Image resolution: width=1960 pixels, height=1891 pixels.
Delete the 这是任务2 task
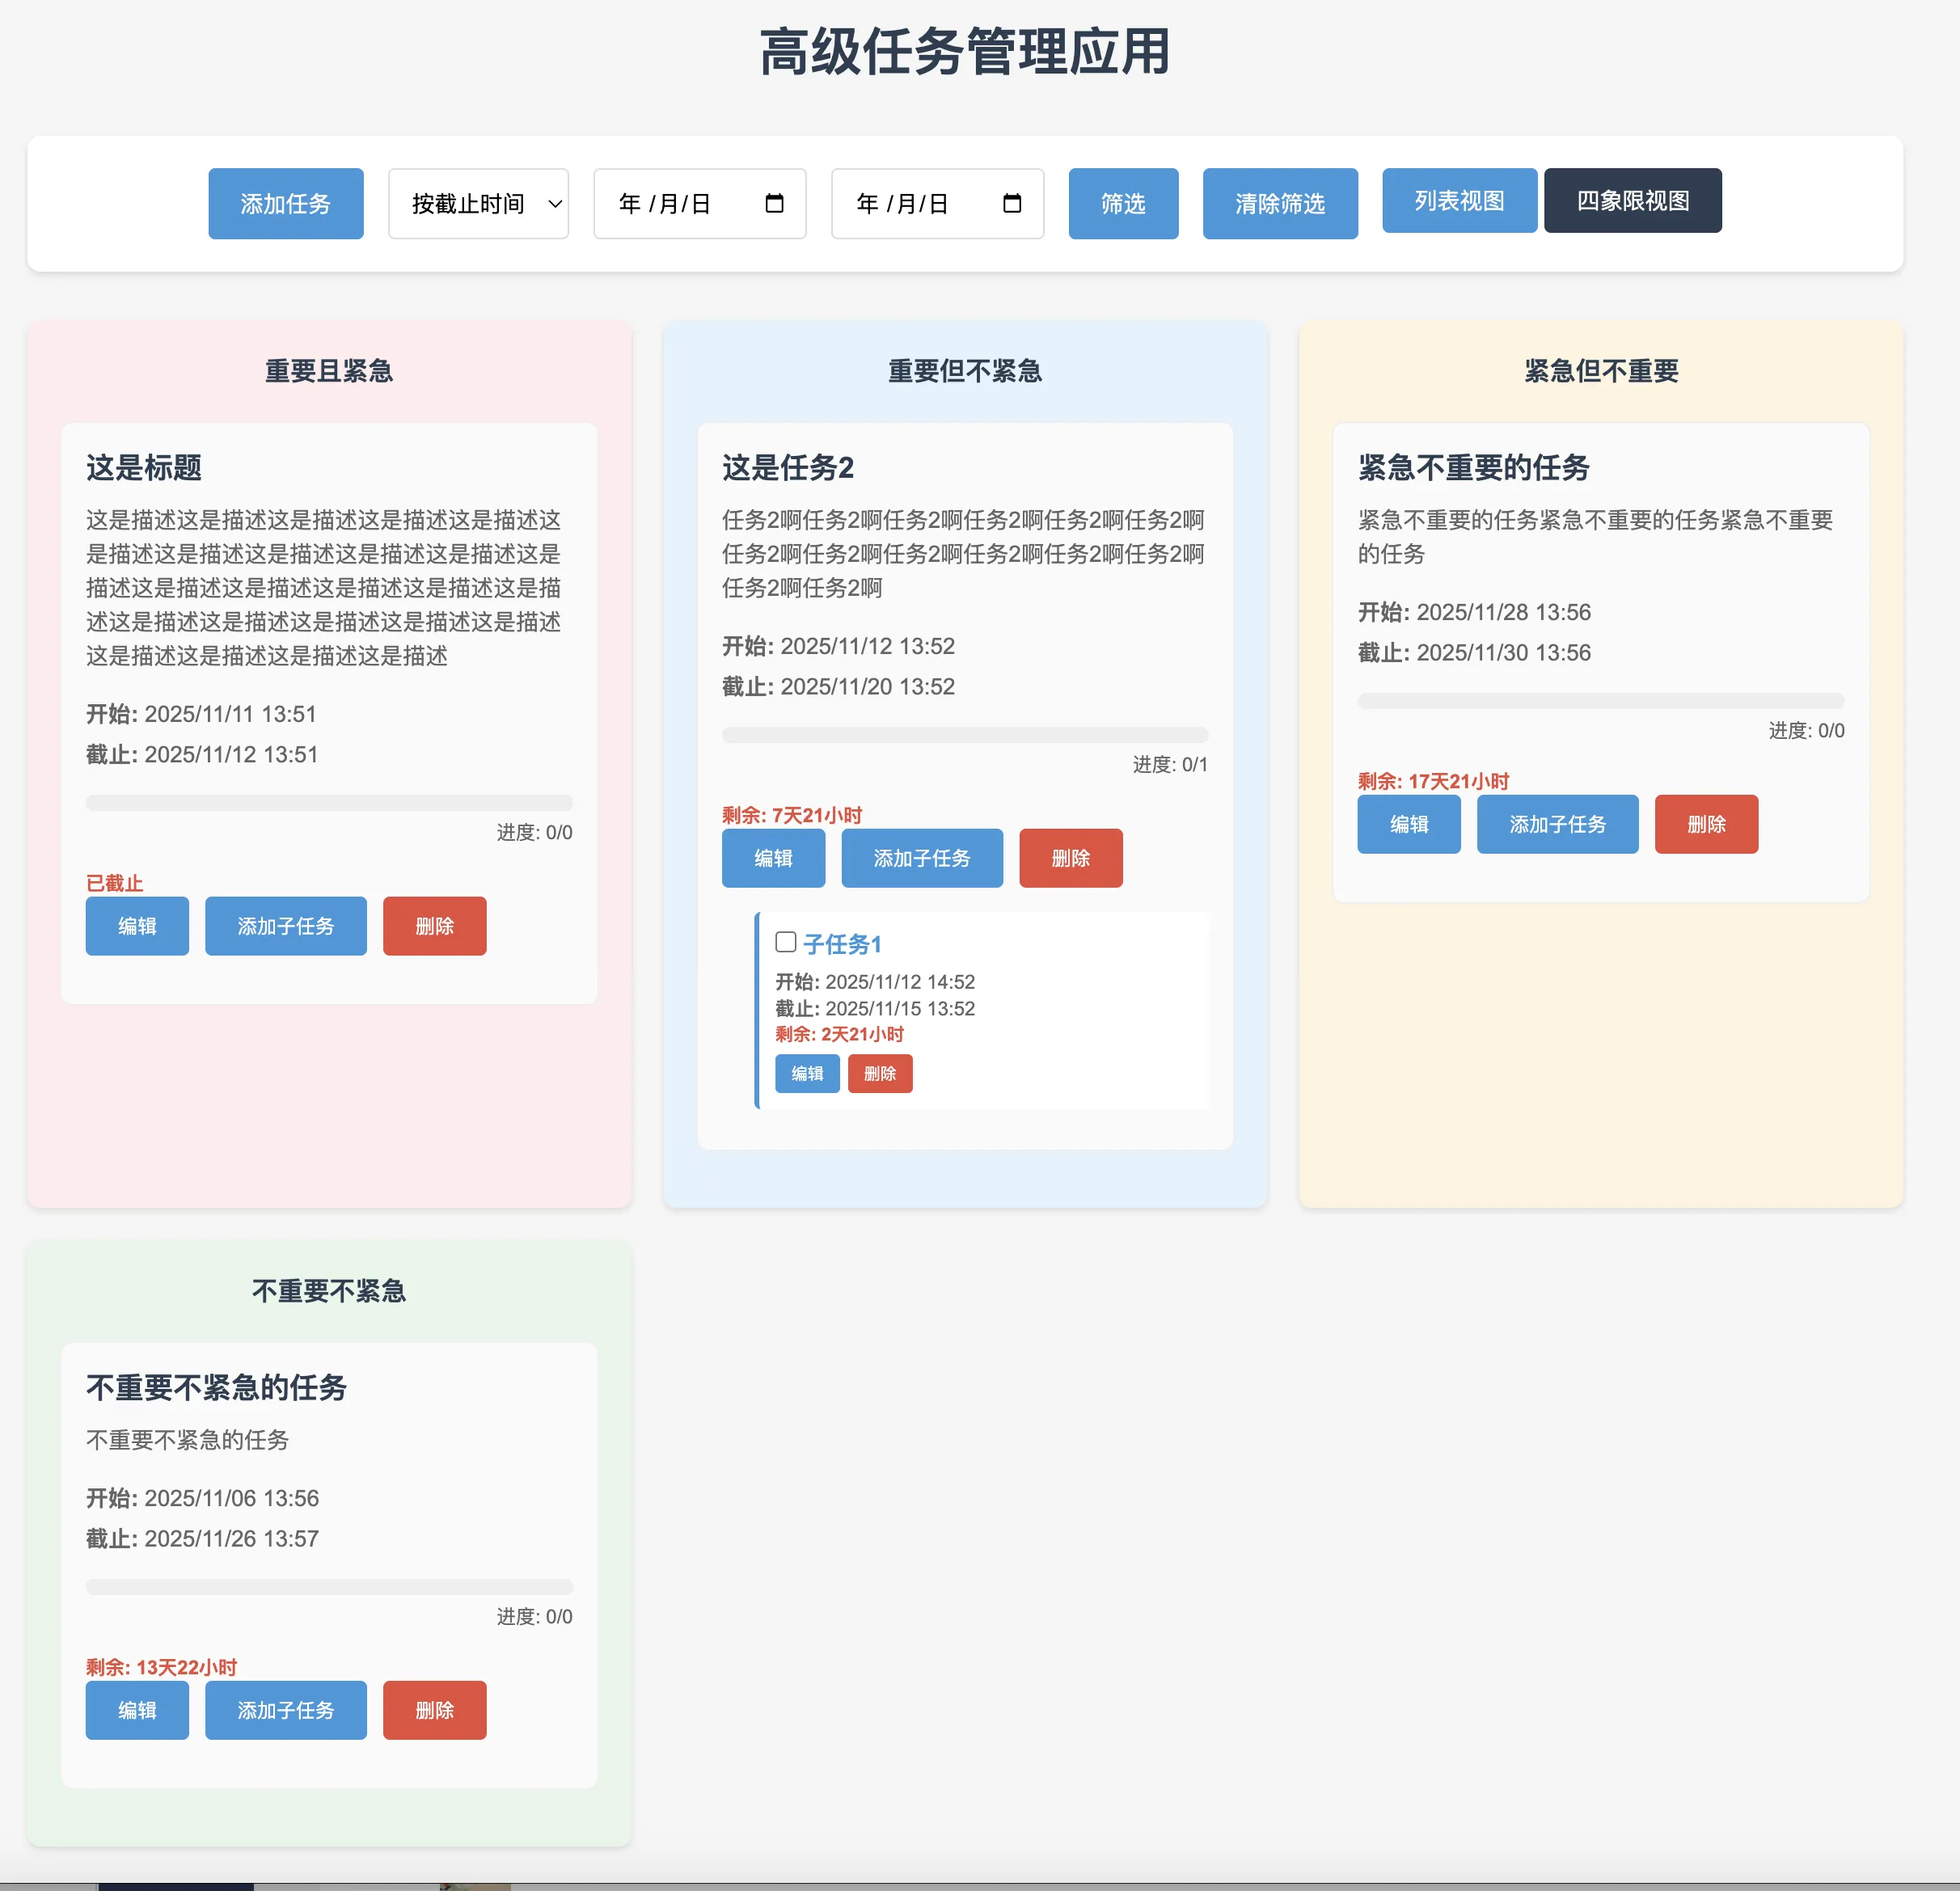coord(1070,858)
